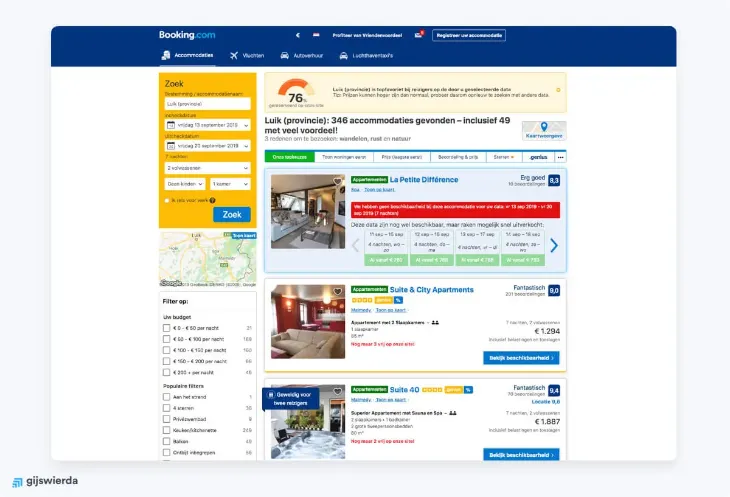
Task: Open the Geen kinderen dropdown
Action: pyautogui.click(x=185, y=184)
